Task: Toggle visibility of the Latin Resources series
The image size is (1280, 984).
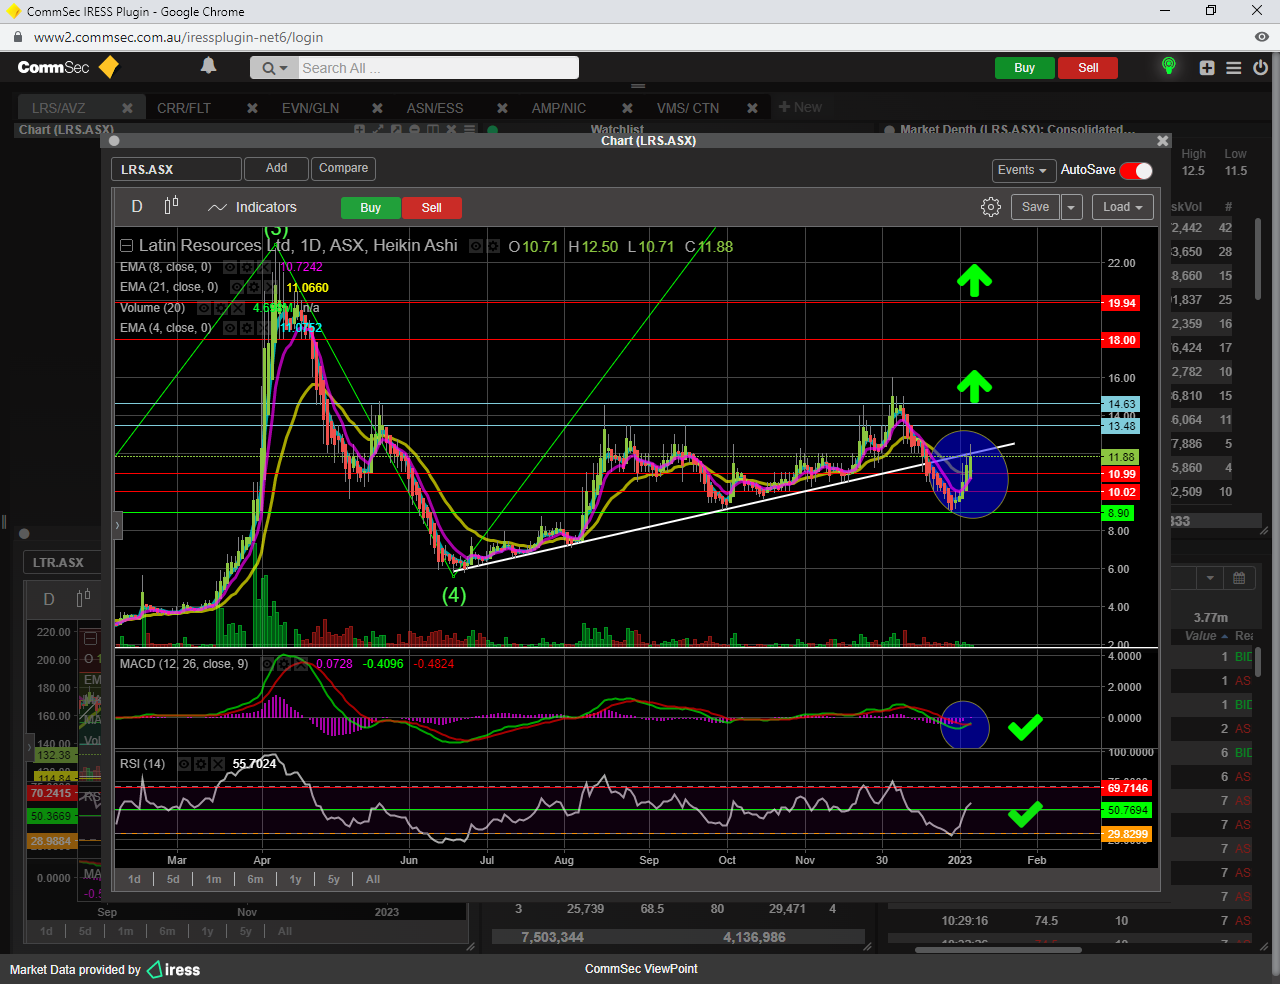Action: [476, 246]
